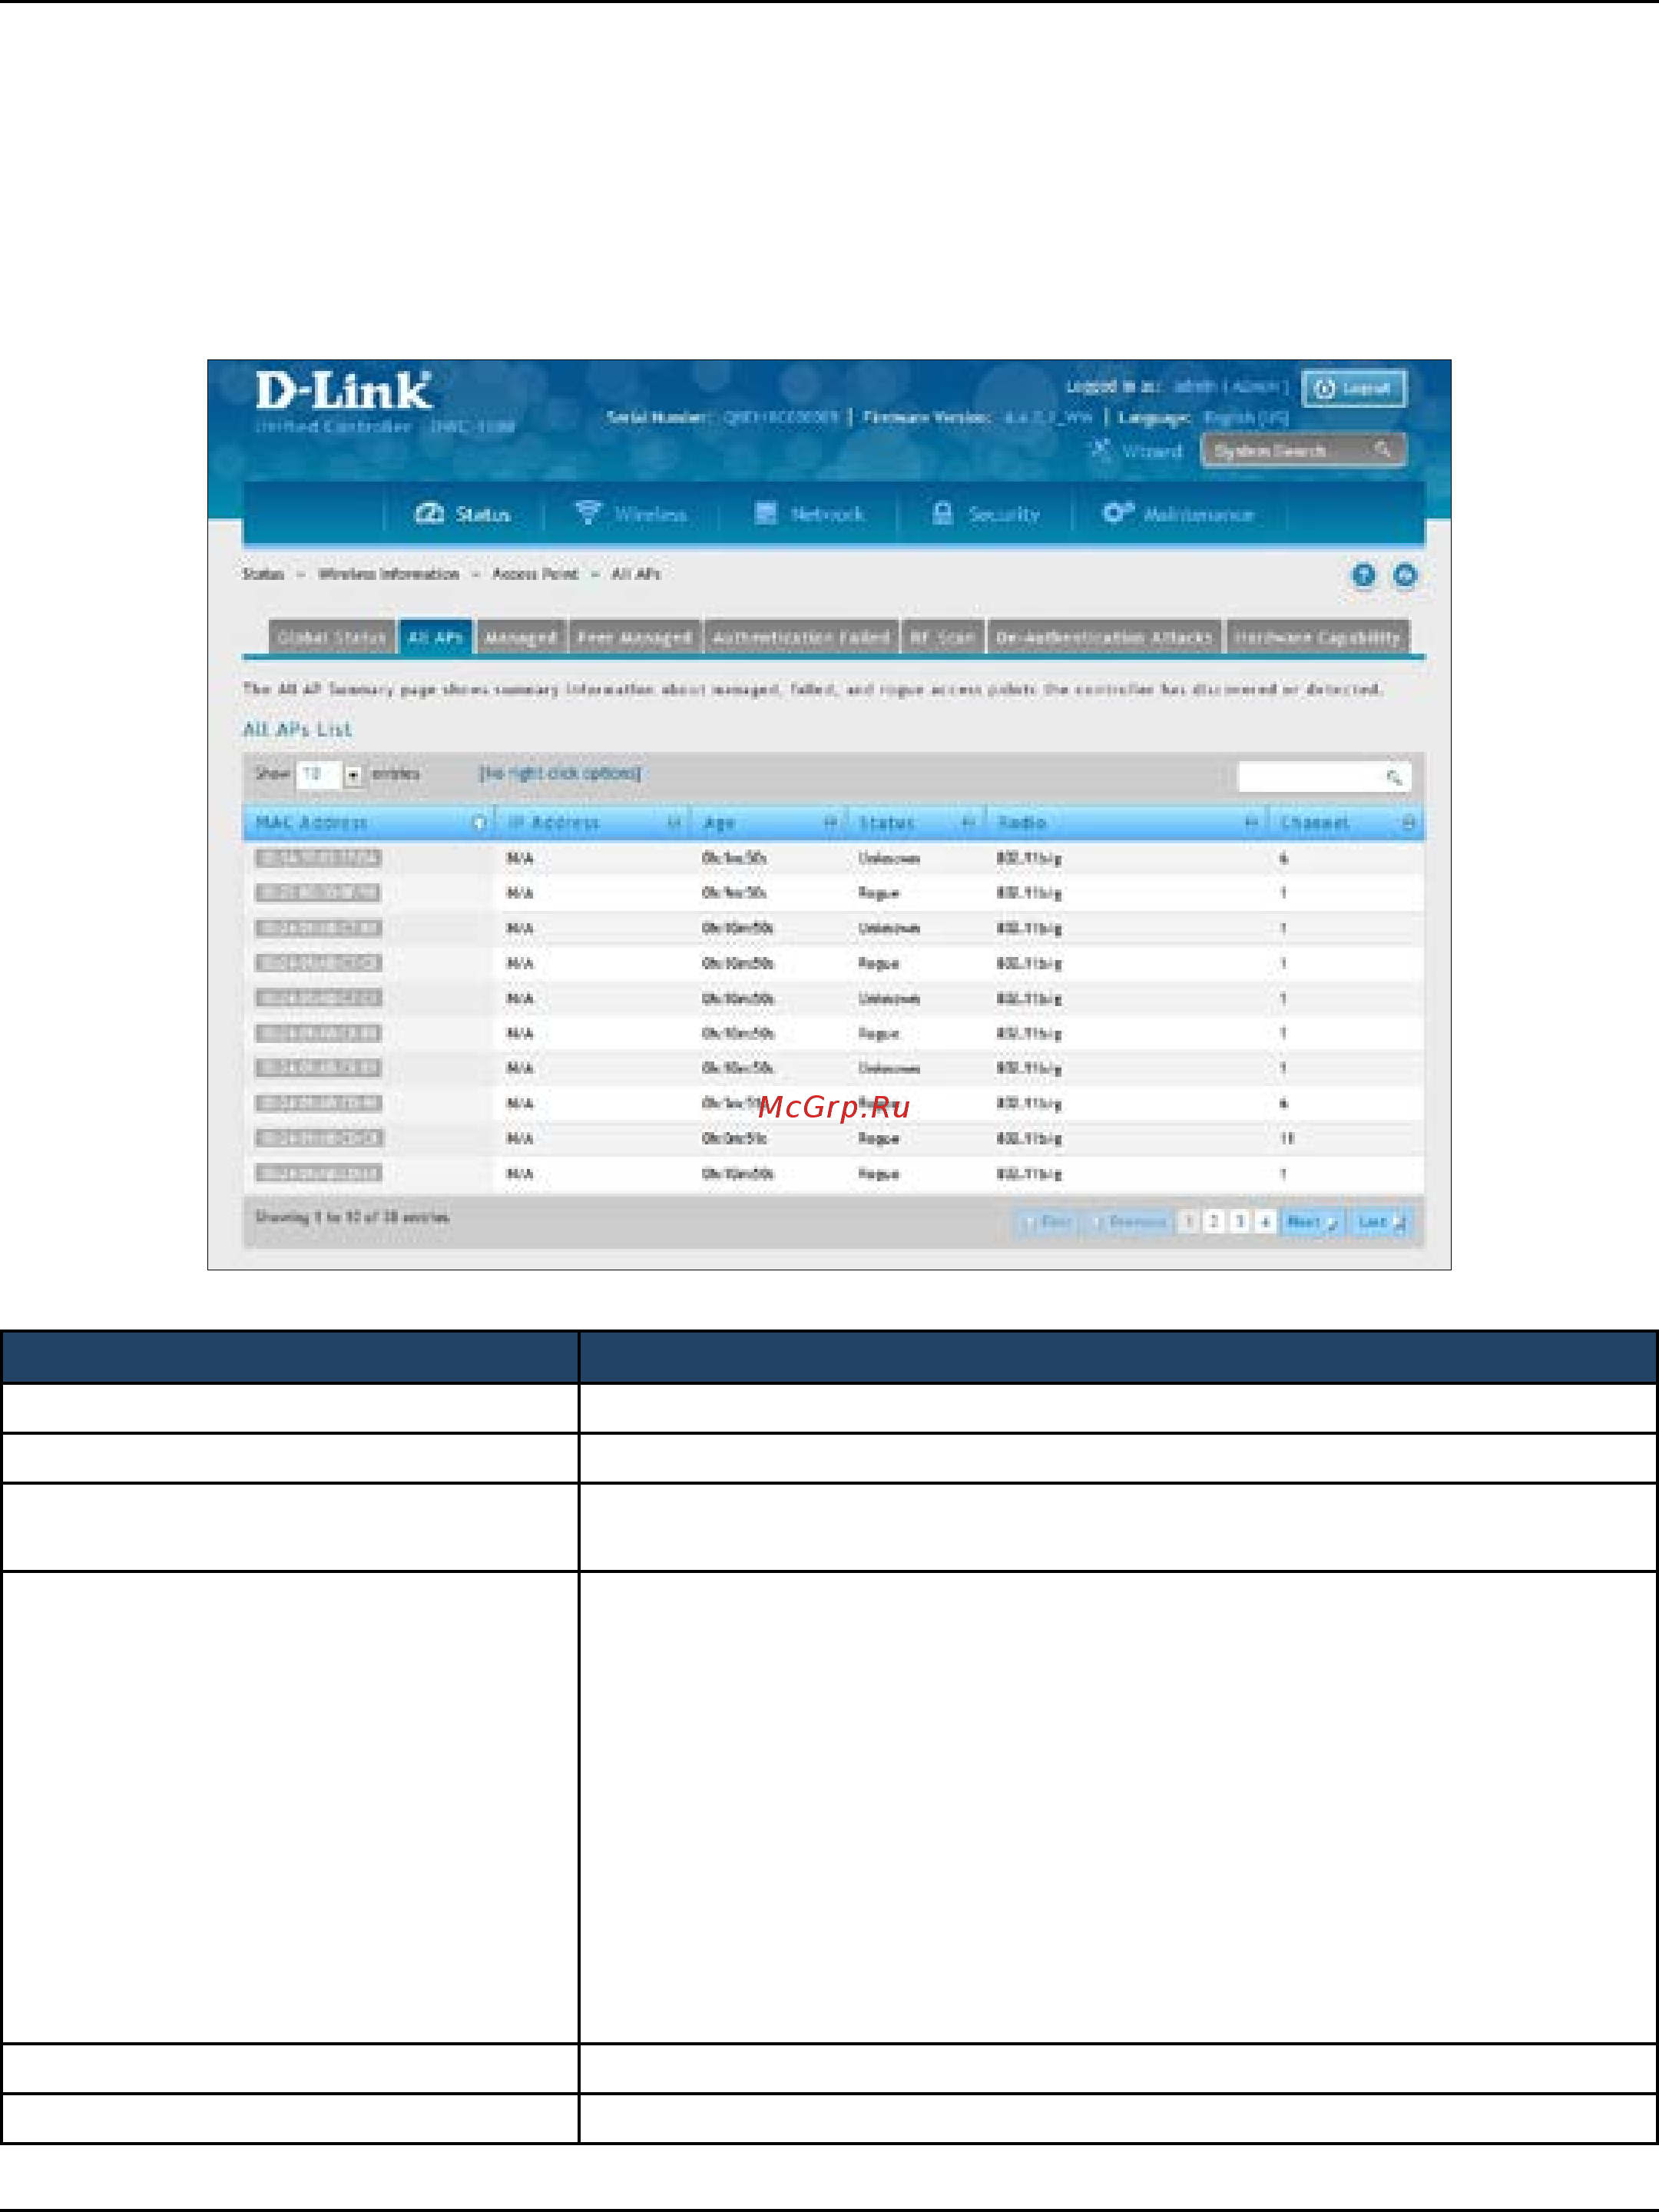Click the table search magnifier icon
Image resolution: width=1659 pixels, height=2212 pixels.
[1394, 777]
